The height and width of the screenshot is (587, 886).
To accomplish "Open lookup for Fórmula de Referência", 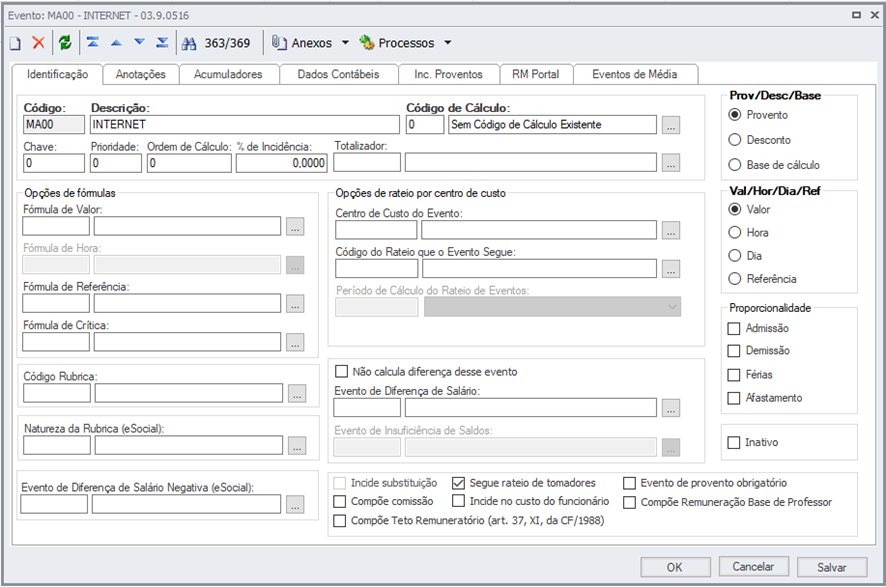I will [x=295, y=303].
